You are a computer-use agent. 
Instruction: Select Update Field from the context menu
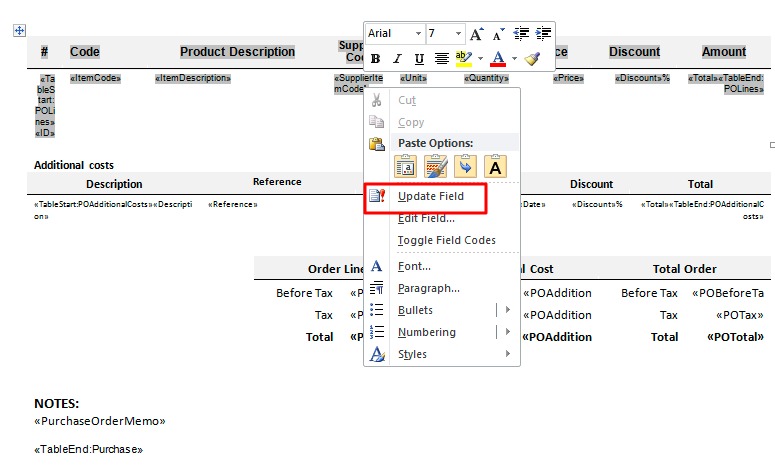tap(431, 197)
